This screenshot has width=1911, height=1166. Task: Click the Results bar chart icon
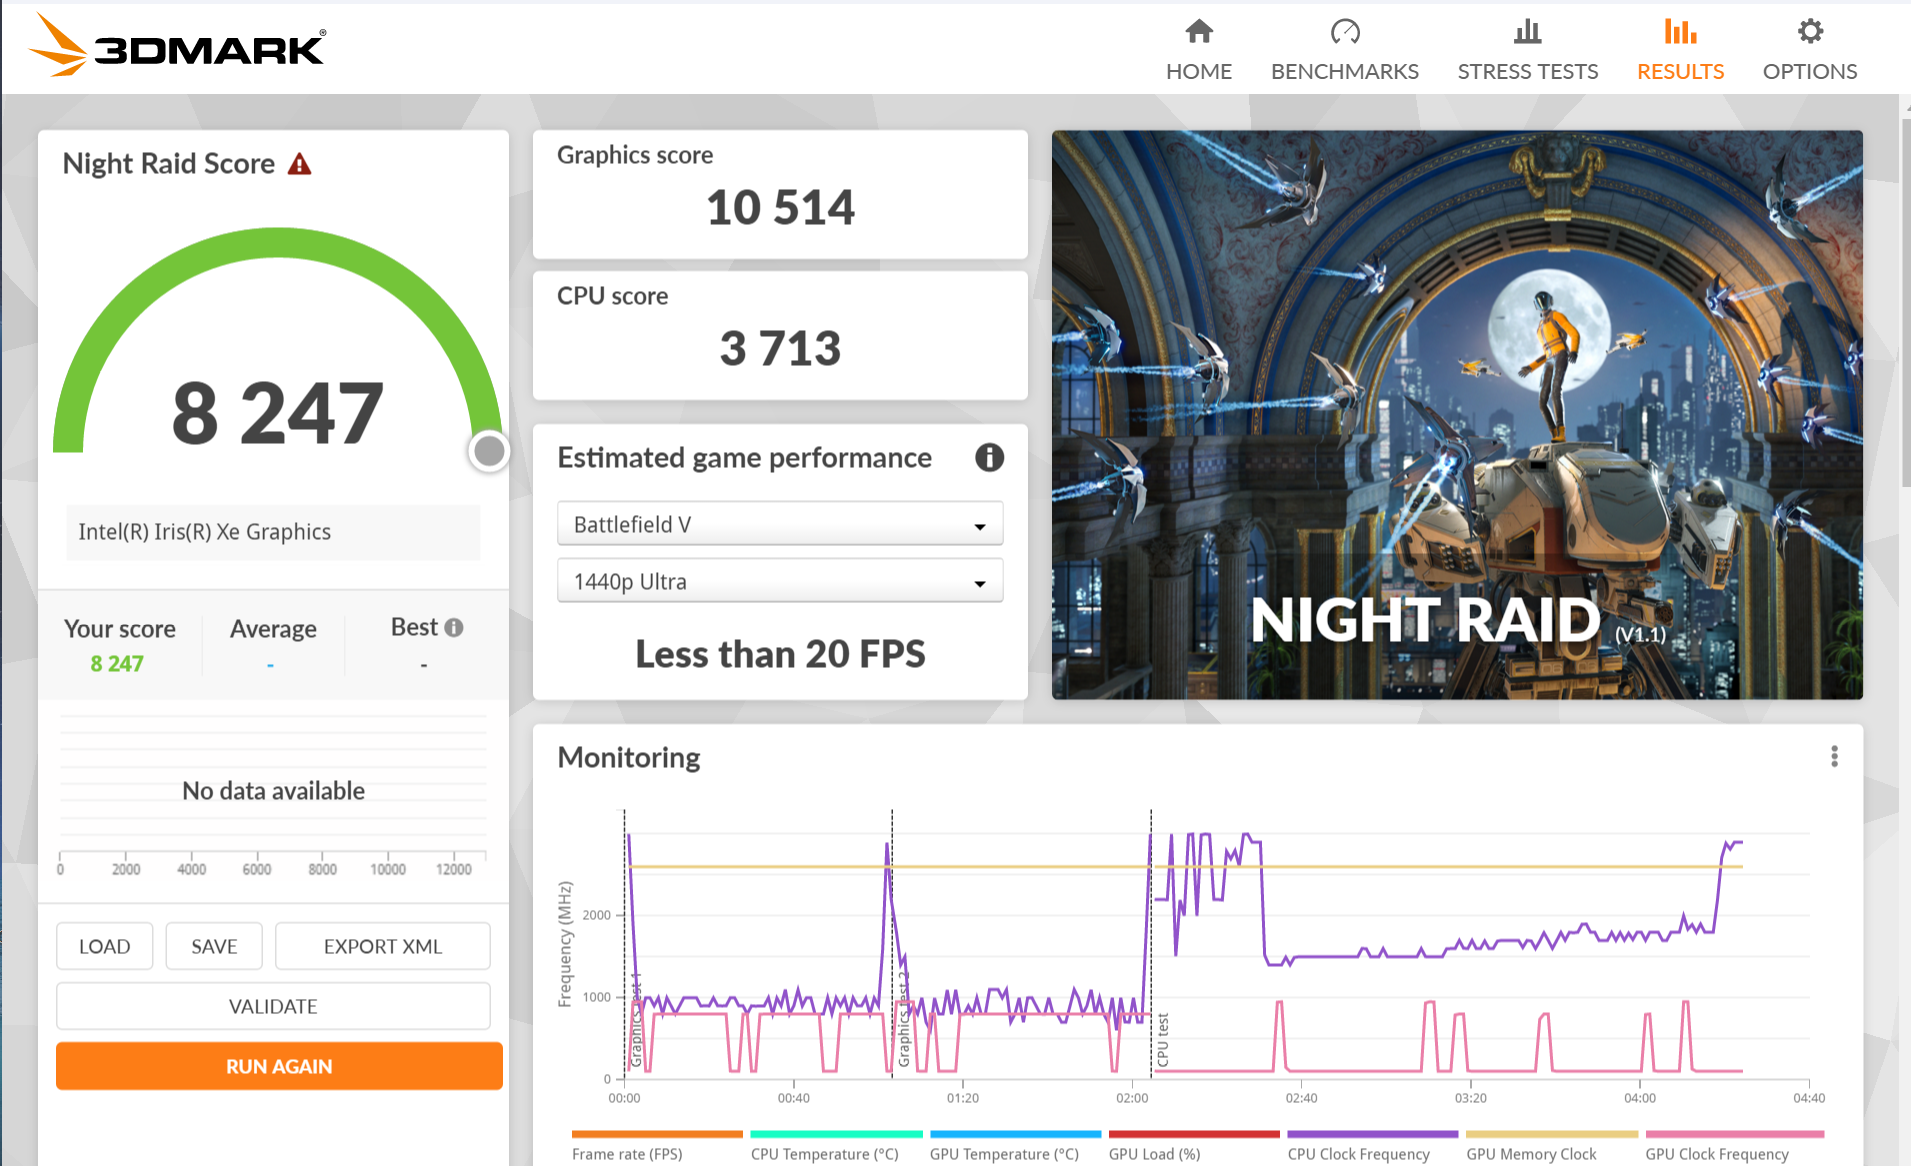(1680, 31)
